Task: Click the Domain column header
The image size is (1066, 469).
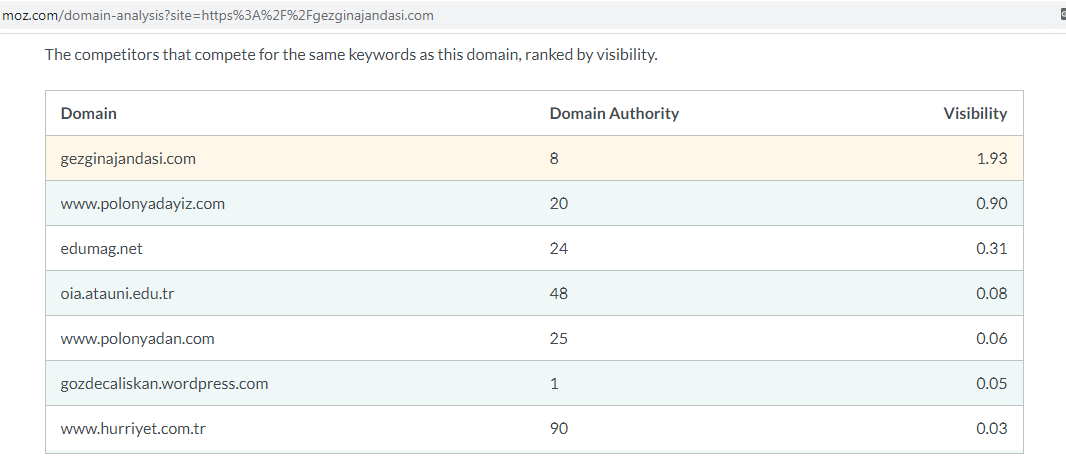Action: click(88, 114)
